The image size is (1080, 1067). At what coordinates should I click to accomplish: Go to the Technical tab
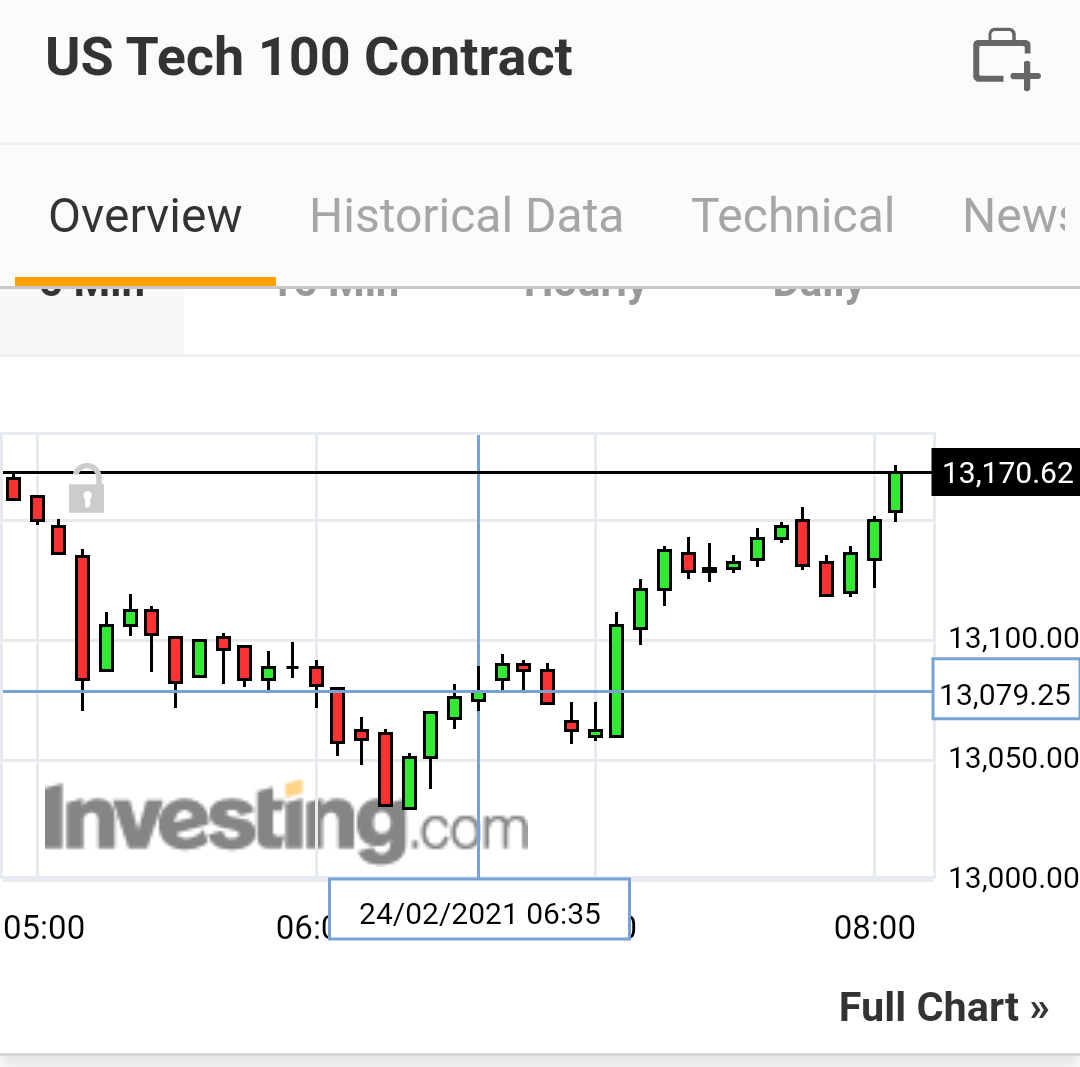(793, 216)
